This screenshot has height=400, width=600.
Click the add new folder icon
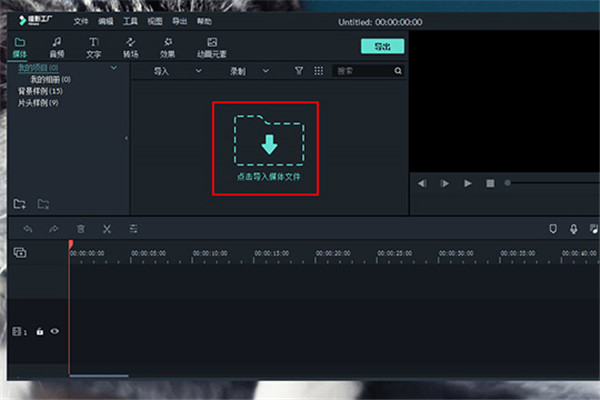[20, 204]
